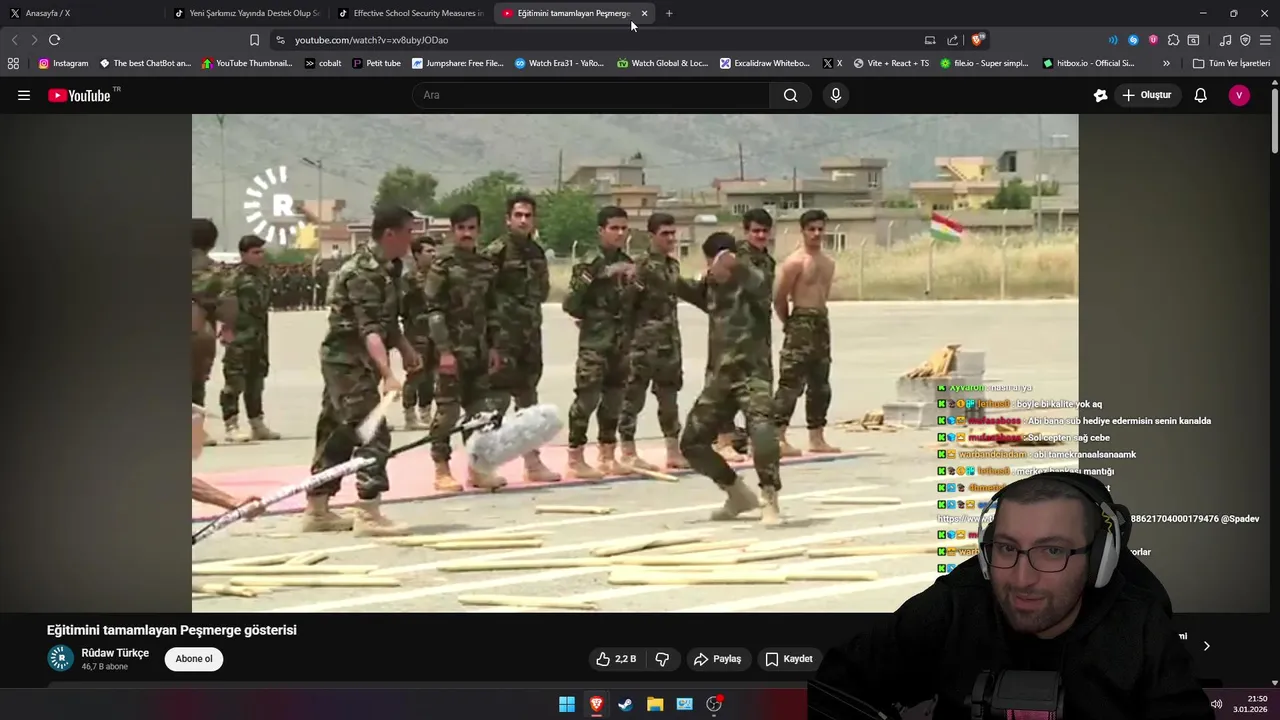Open the Shazam extension icon
Image resolution: width=1280 pixels, height=720 pixels.
pyautogui.click(x=1133, y=40)
